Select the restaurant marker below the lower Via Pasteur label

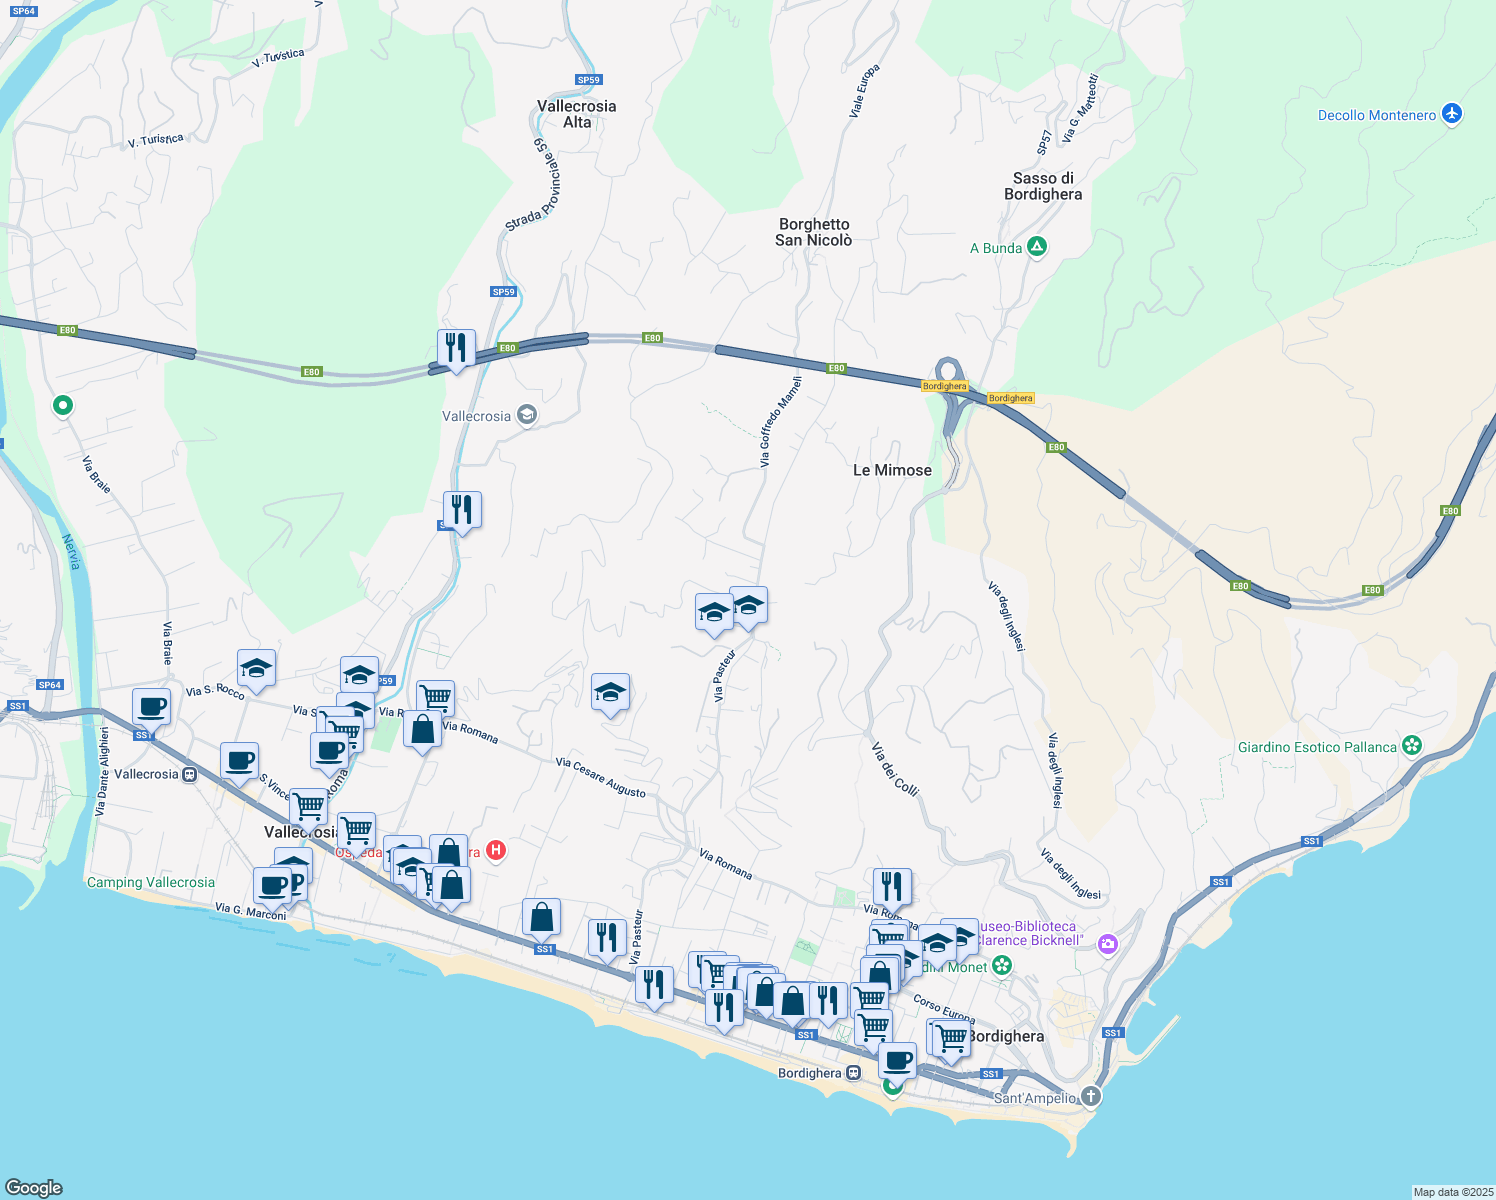pyautogui.click(x=654, y=986)
